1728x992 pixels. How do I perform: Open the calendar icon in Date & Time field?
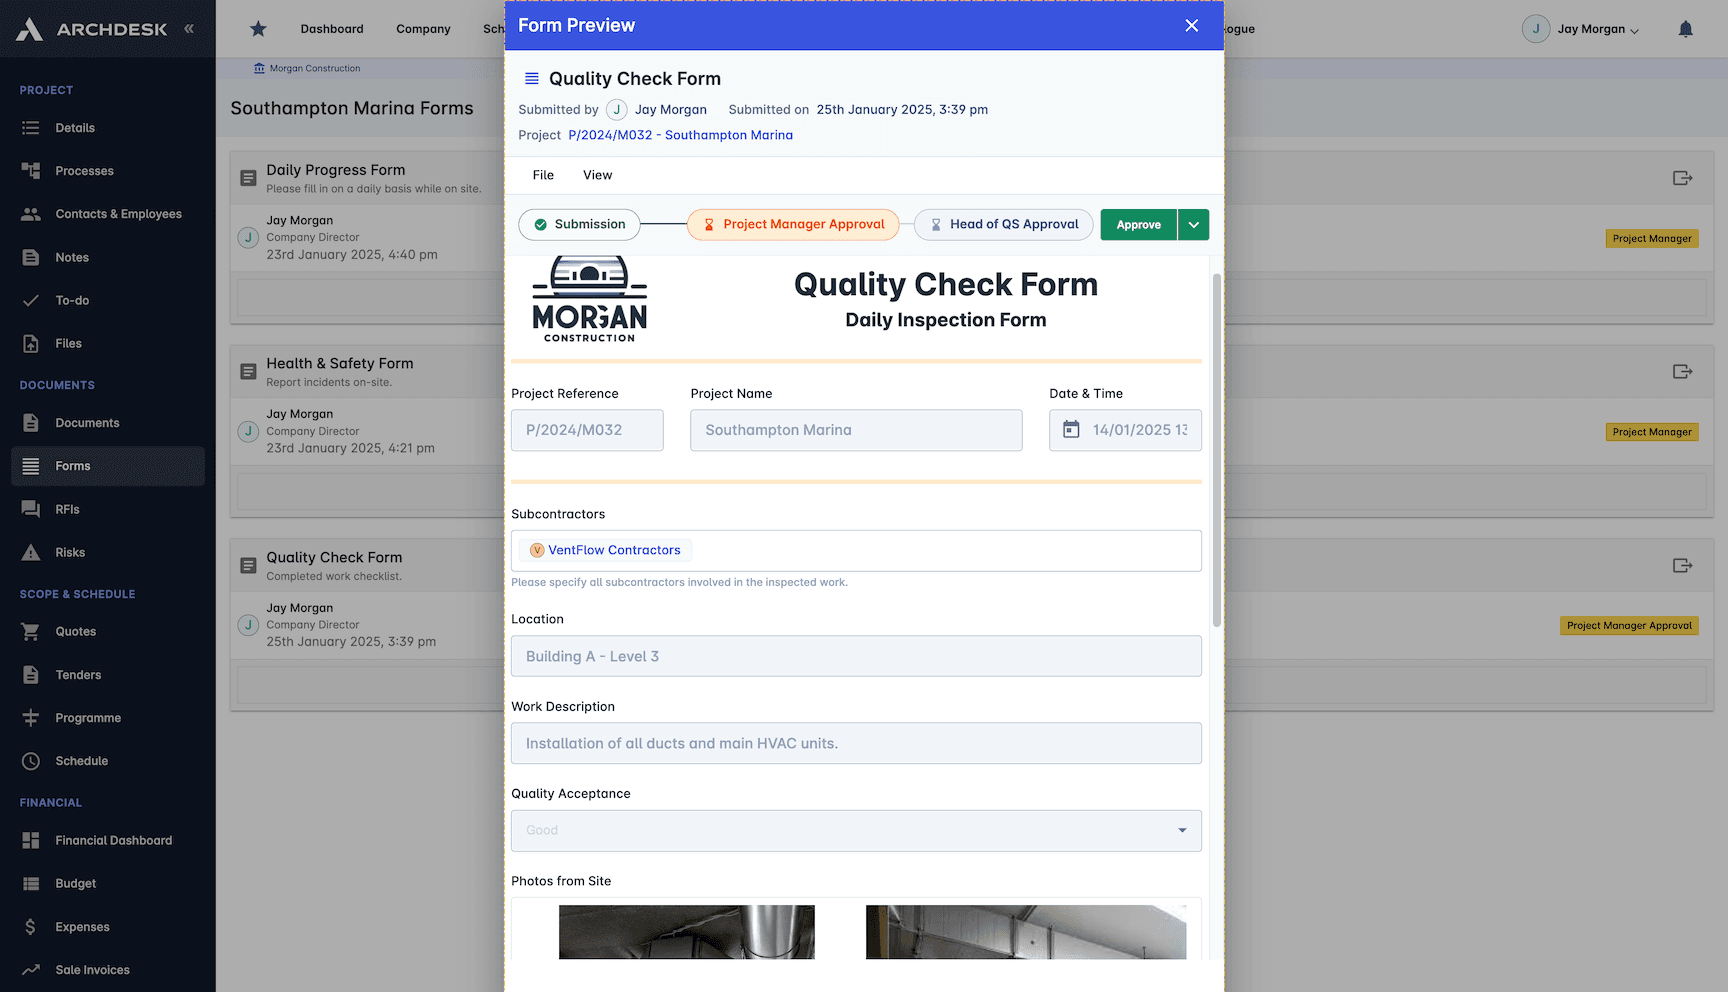pos(1071,429)
